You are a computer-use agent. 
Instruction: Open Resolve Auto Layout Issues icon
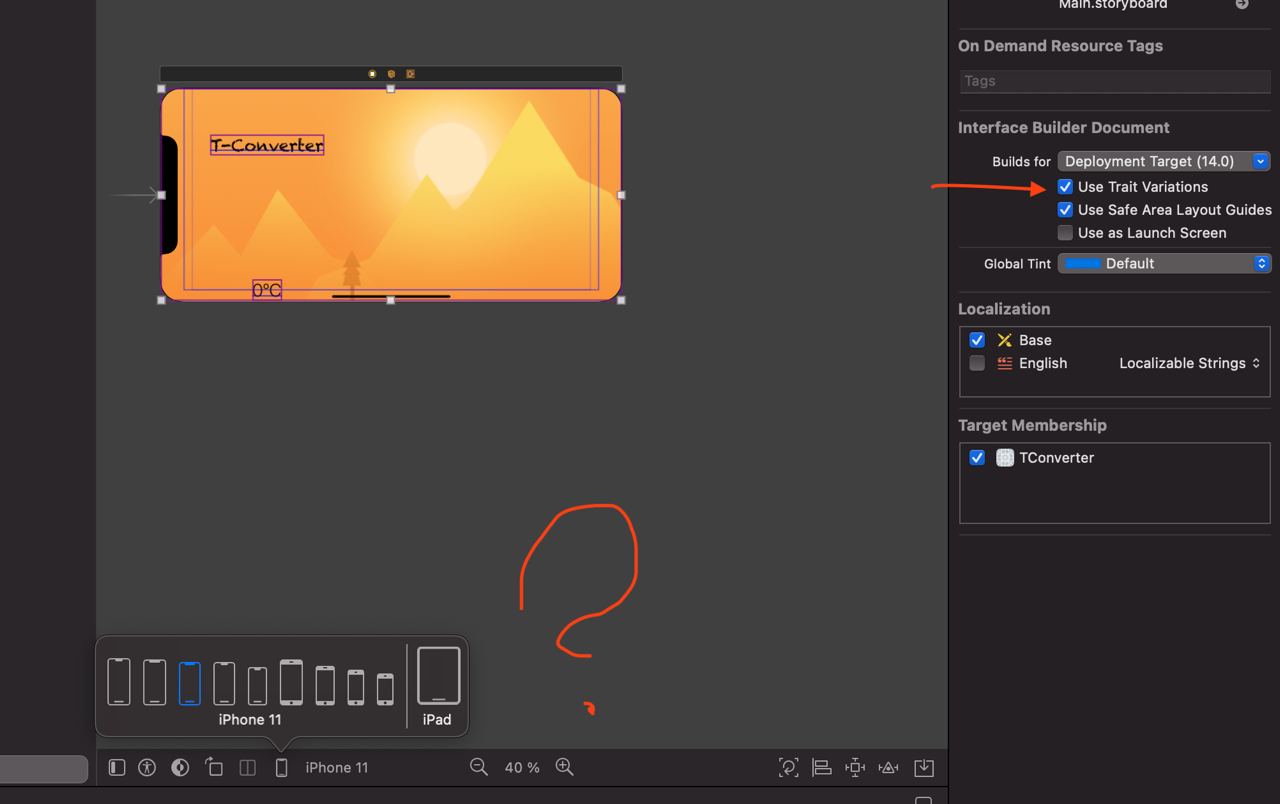click(x=888, y=768)
